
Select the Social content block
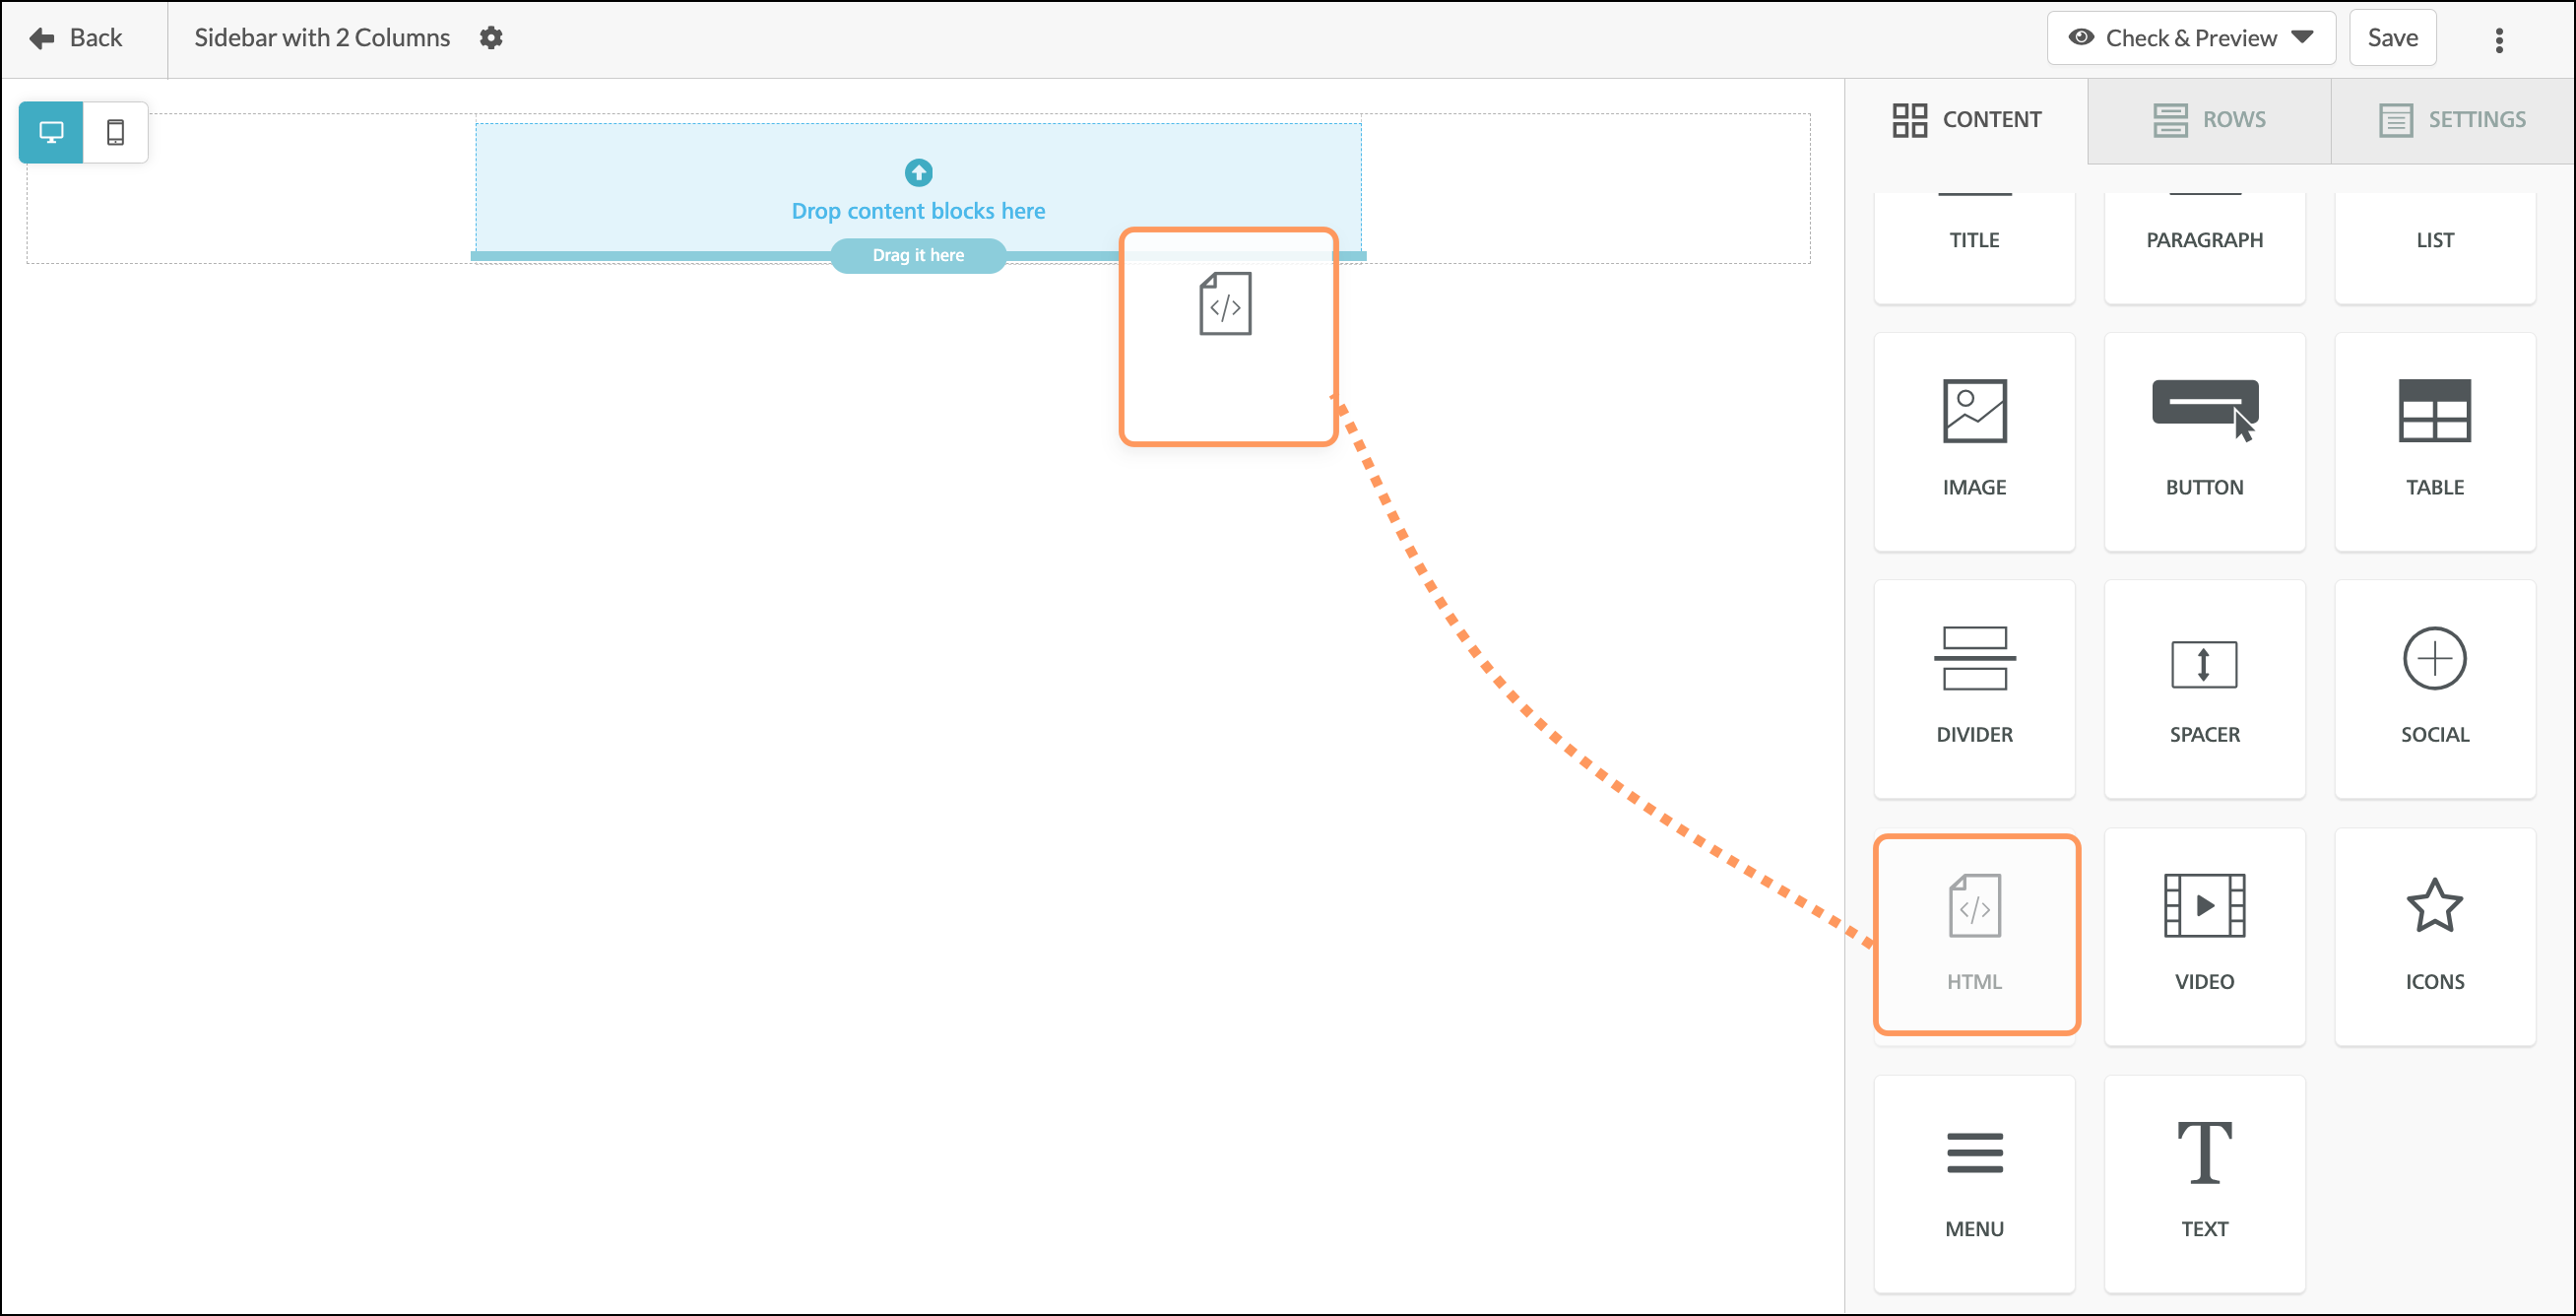pos(2434,688)
